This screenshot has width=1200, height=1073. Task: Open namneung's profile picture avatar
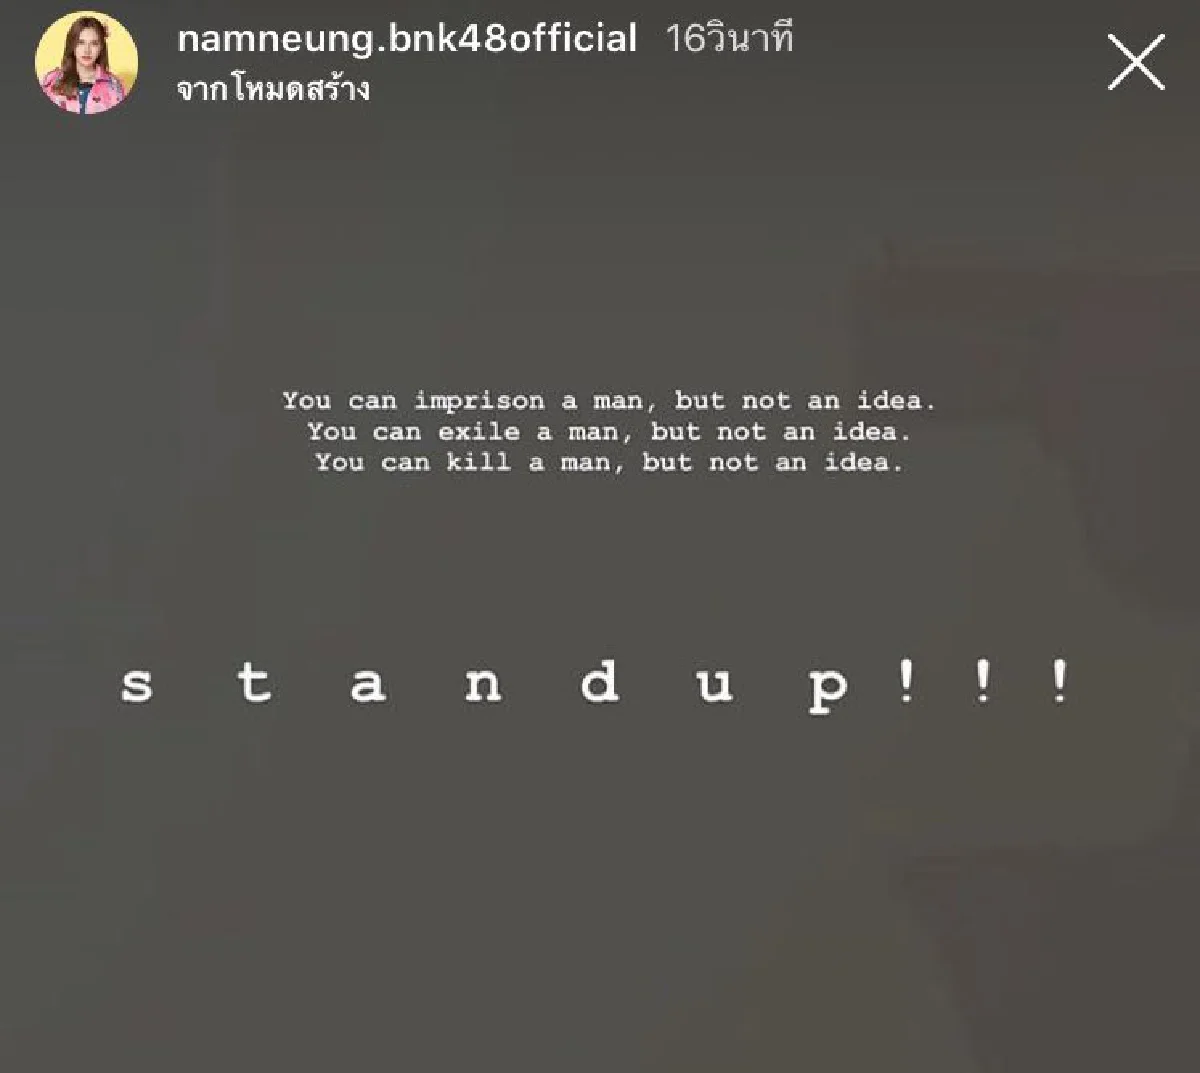[x=86, y=63]
